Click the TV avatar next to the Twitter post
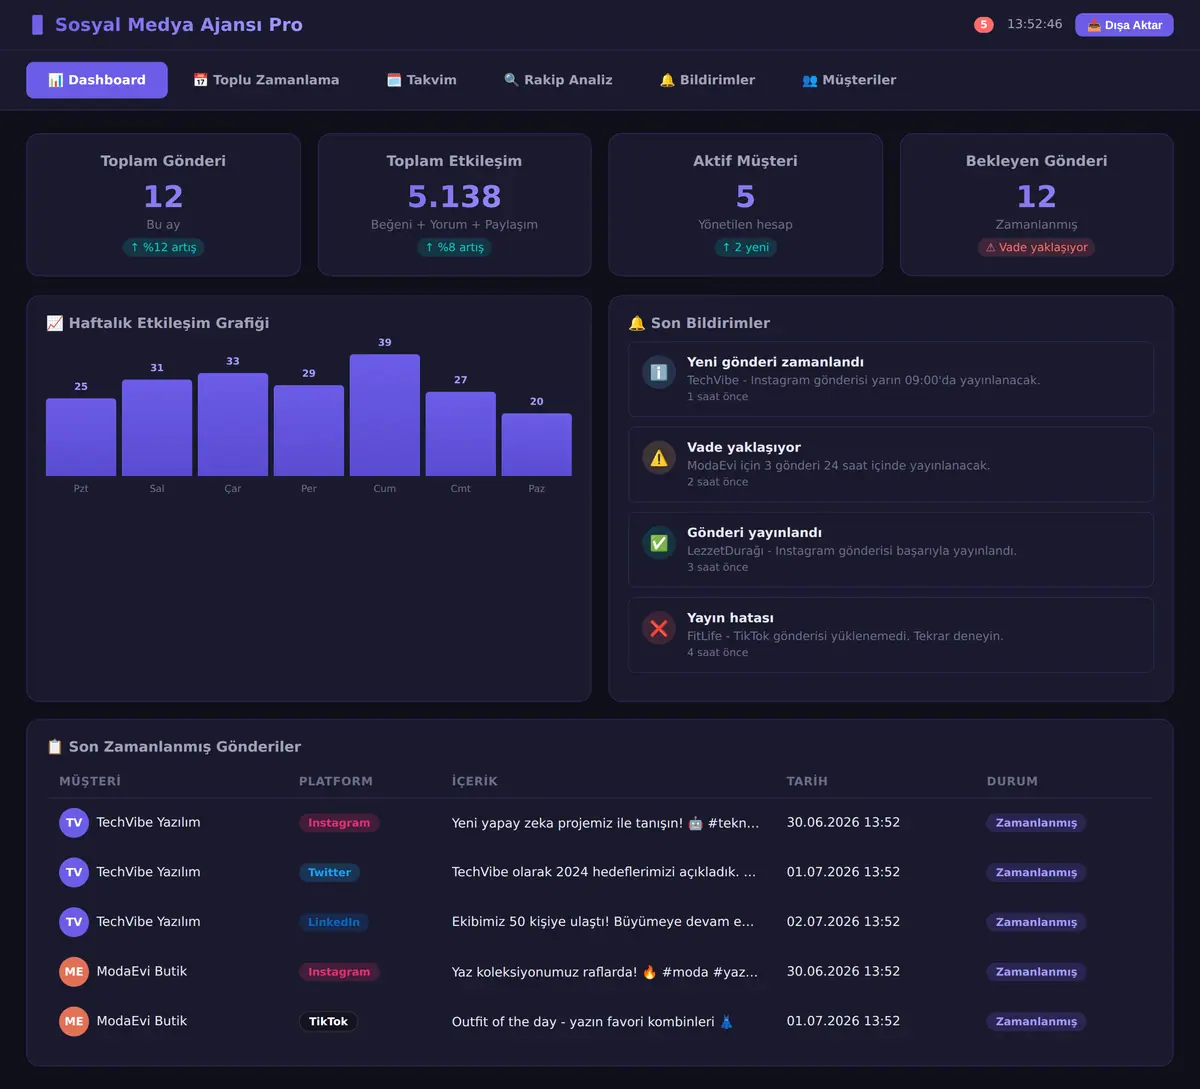This screenshot has width=1200, height=1089. pyautogui.click(x=74, y=872)
